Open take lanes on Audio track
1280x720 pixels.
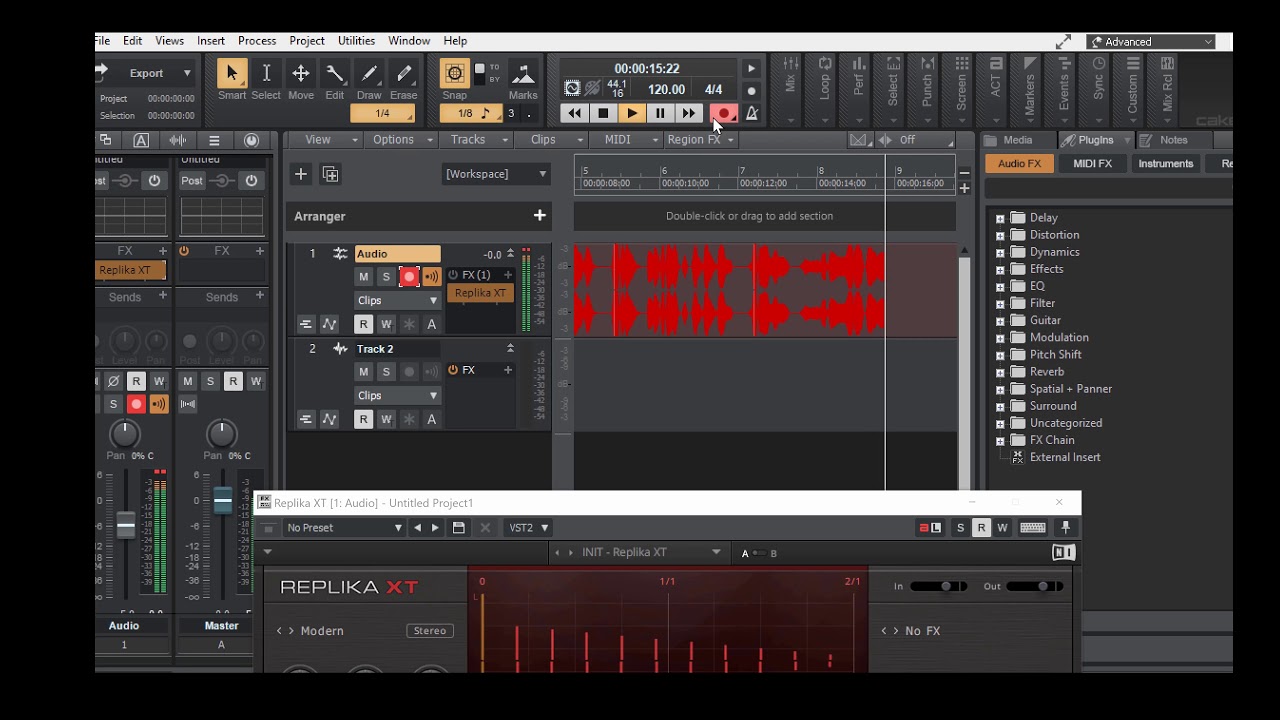[306, 324]
